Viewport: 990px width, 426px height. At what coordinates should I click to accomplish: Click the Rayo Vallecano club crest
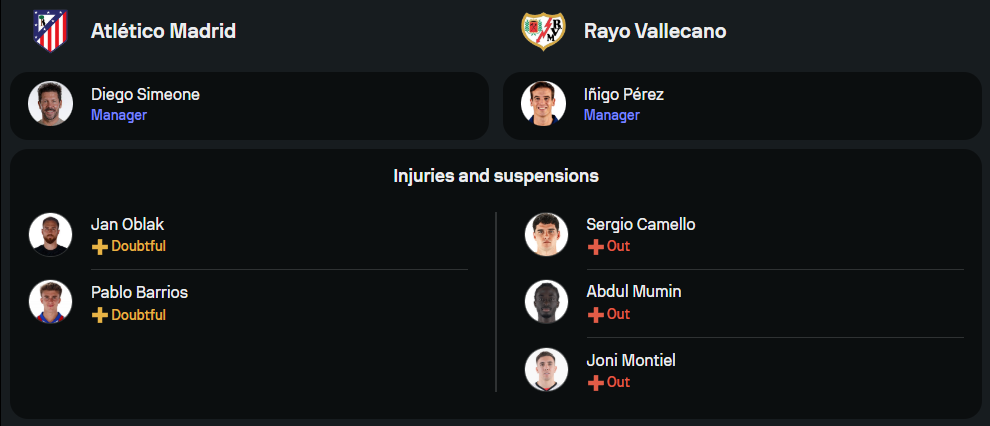pyautogui.click(x=544, y=31)
